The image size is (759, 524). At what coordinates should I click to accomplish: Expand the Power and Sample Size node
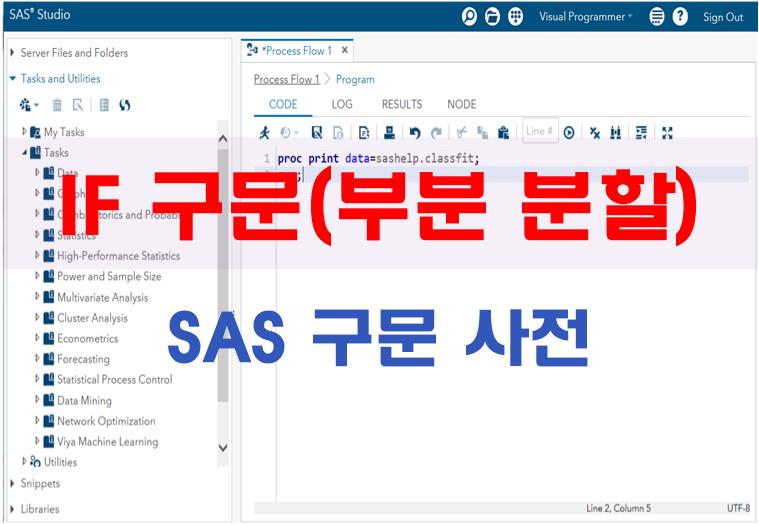(x=37, y=276)
